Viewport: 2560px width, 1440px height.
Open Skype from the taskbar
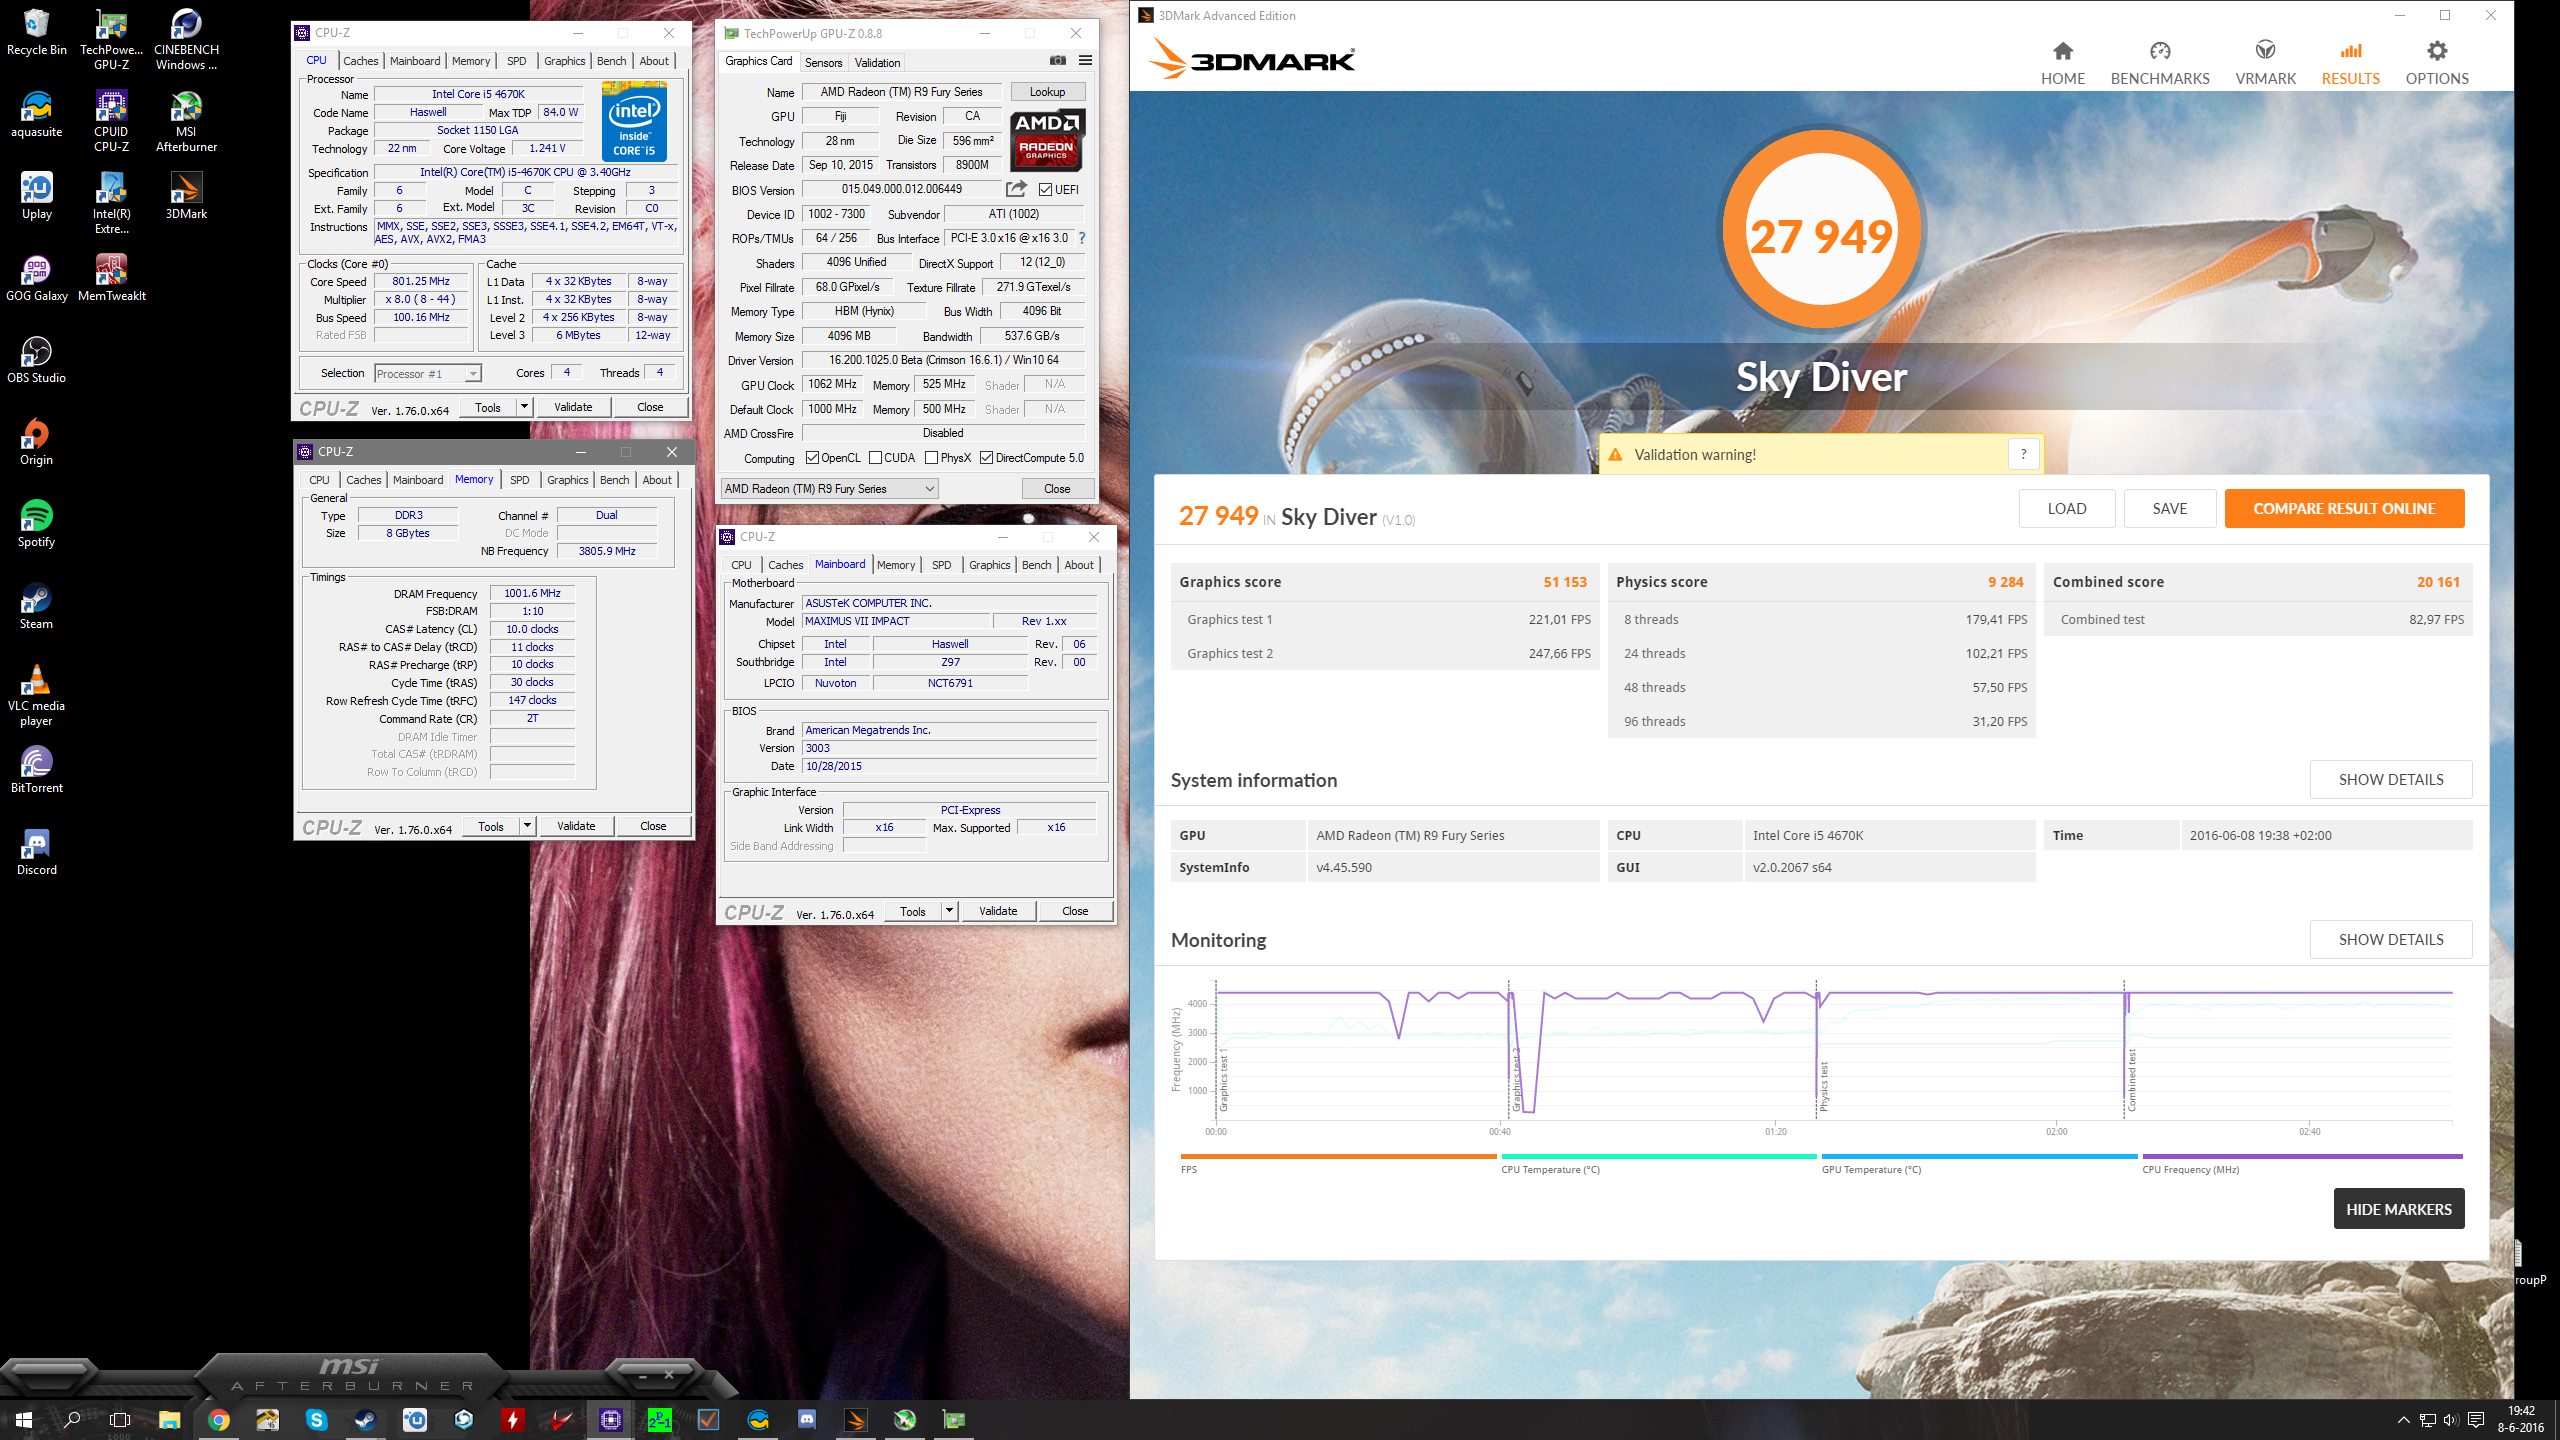316,1419
